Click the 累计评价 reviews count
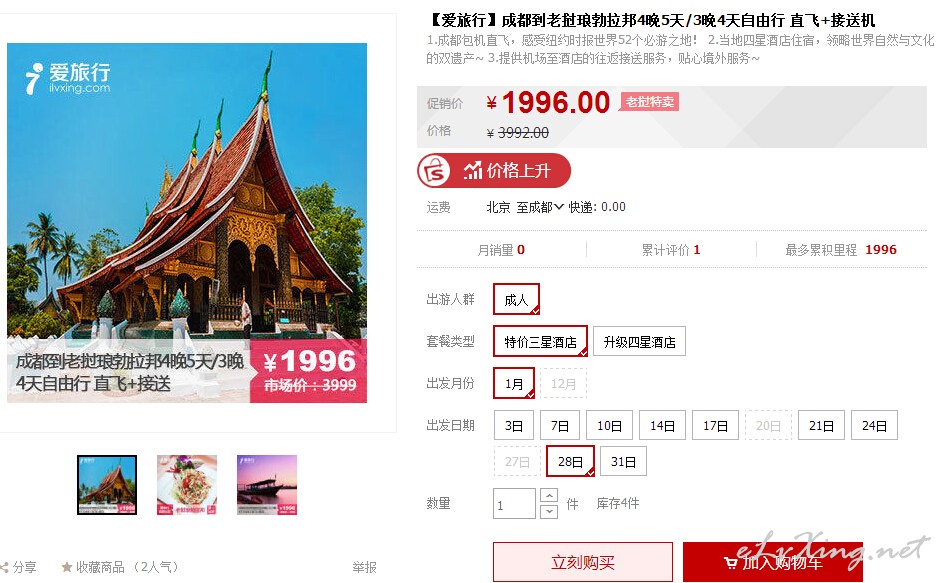941x583 pixels. pos(671,250)
